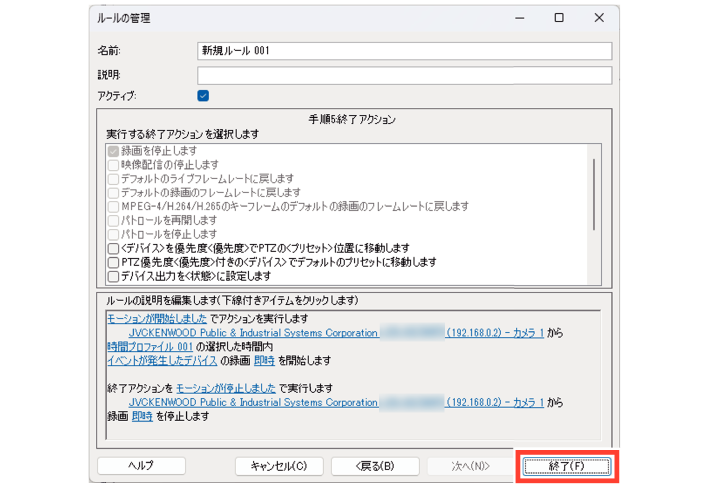Viewport: 708px width, 487px height.
Task: Toggle デフォルトの録画のフレームレートに戻します checkbox
Action: click(113, 193)
